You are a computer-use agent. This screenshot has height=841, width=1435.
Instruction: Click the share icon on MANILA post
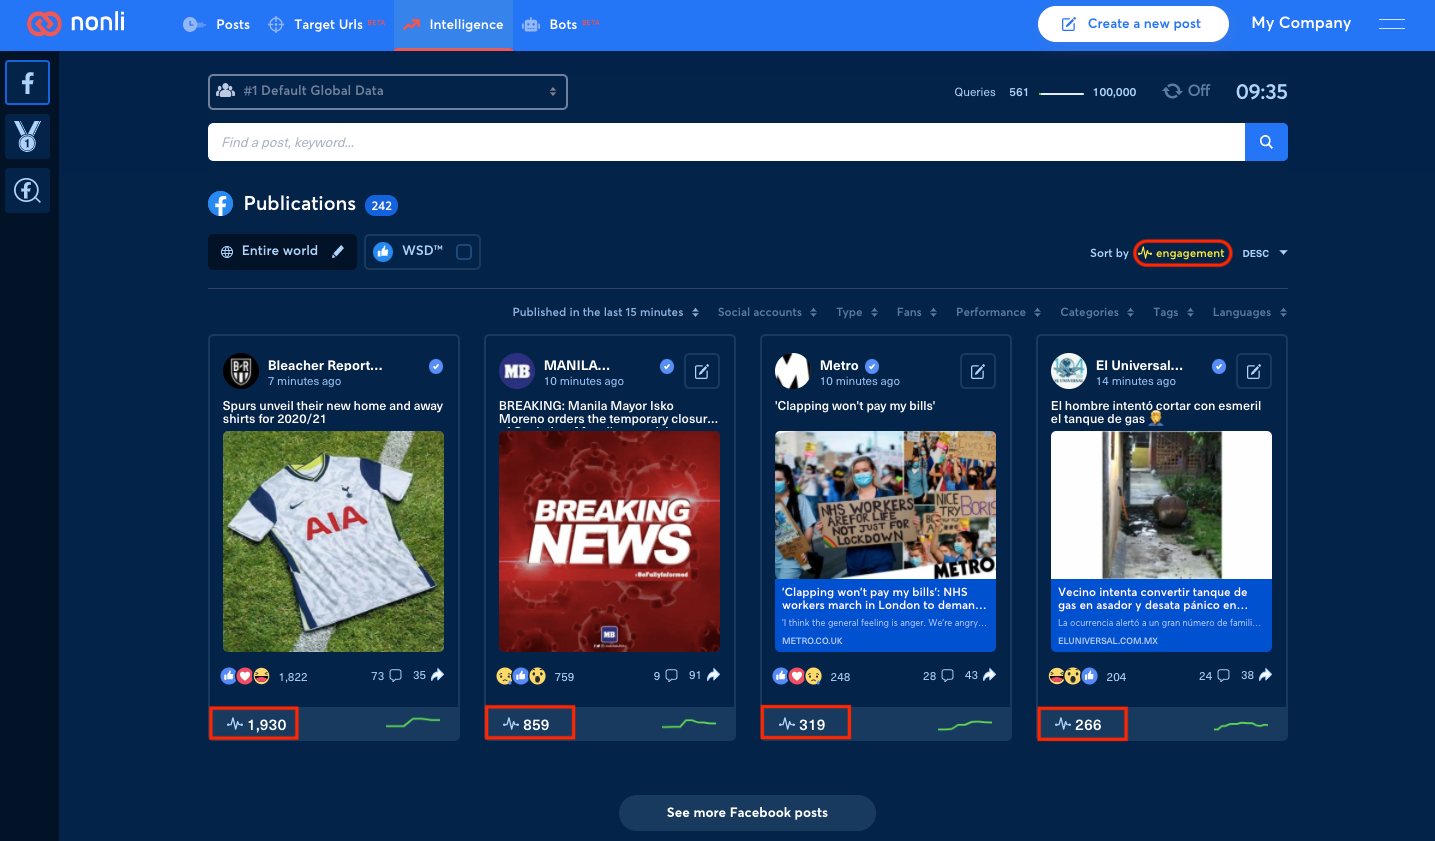(x=713, y=675)
